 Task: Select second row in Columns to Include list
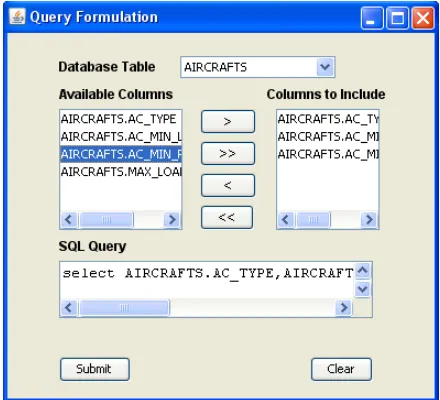coord(328,137)
